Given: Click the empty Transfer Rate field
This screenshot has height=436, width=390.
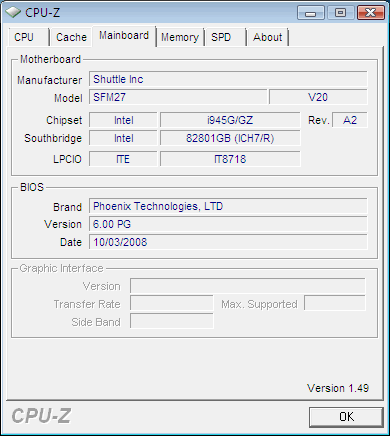Looking at the screenshot, I should (x=172, y=304).
